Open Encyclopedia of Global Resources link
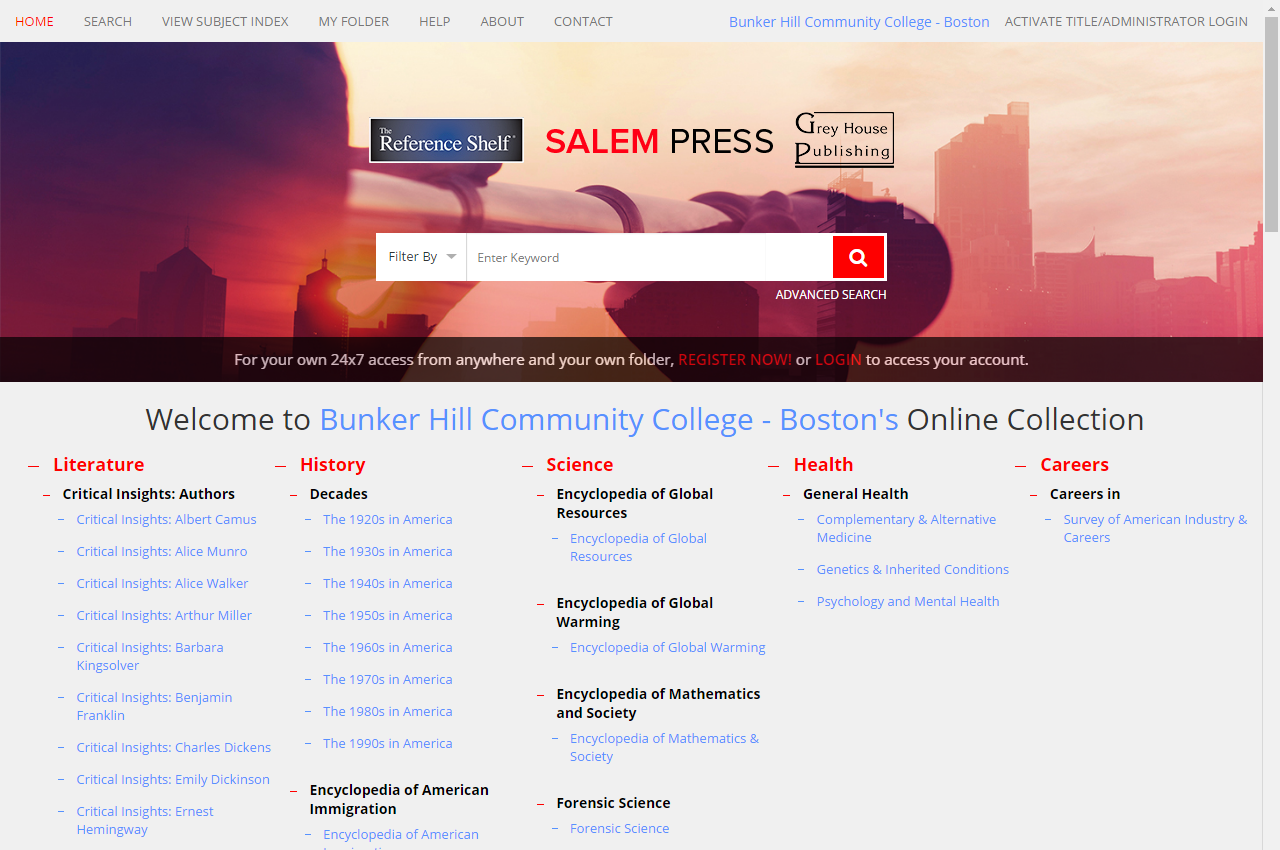 point(638,547)
